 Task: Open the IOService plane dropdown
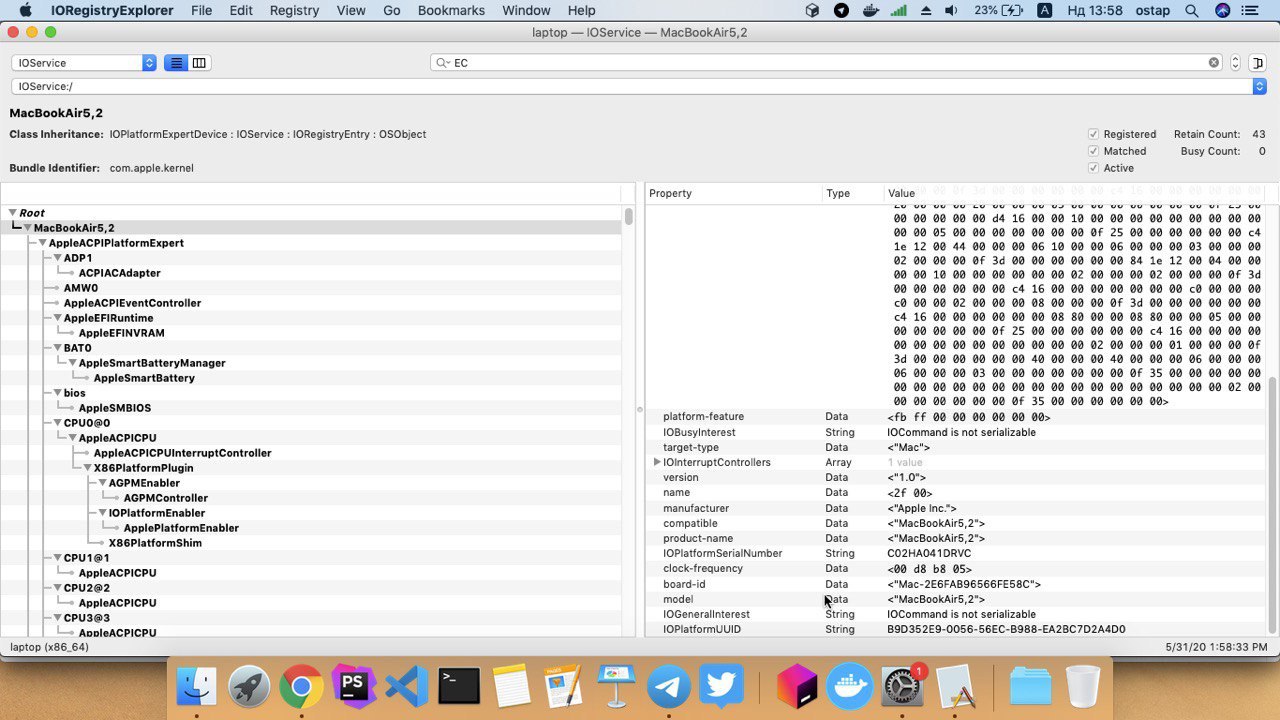pyautogui.click(x=84, y=63)
